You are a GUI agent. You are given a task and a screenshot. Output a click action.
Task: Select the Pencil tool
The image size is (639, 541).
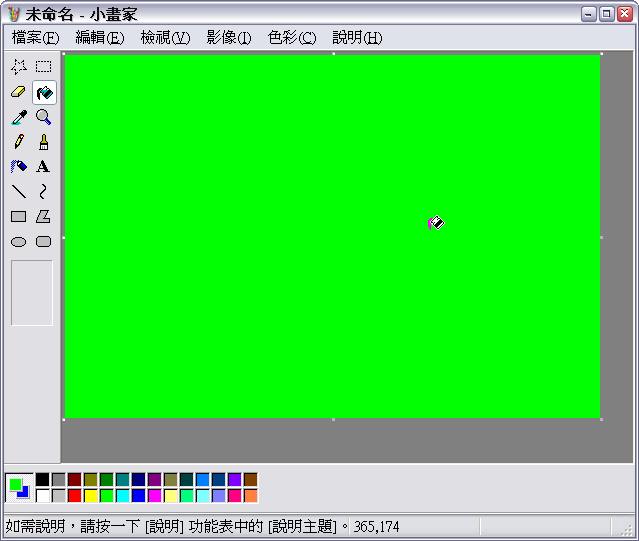tap(19, 142)
